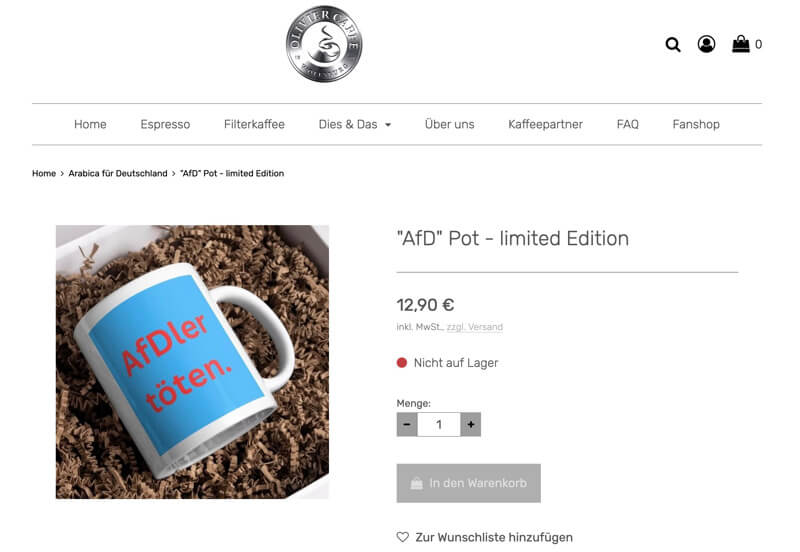Open the Kaffeepartner page
Viewport: 800px width, 552px height.
tap(545, 124)
